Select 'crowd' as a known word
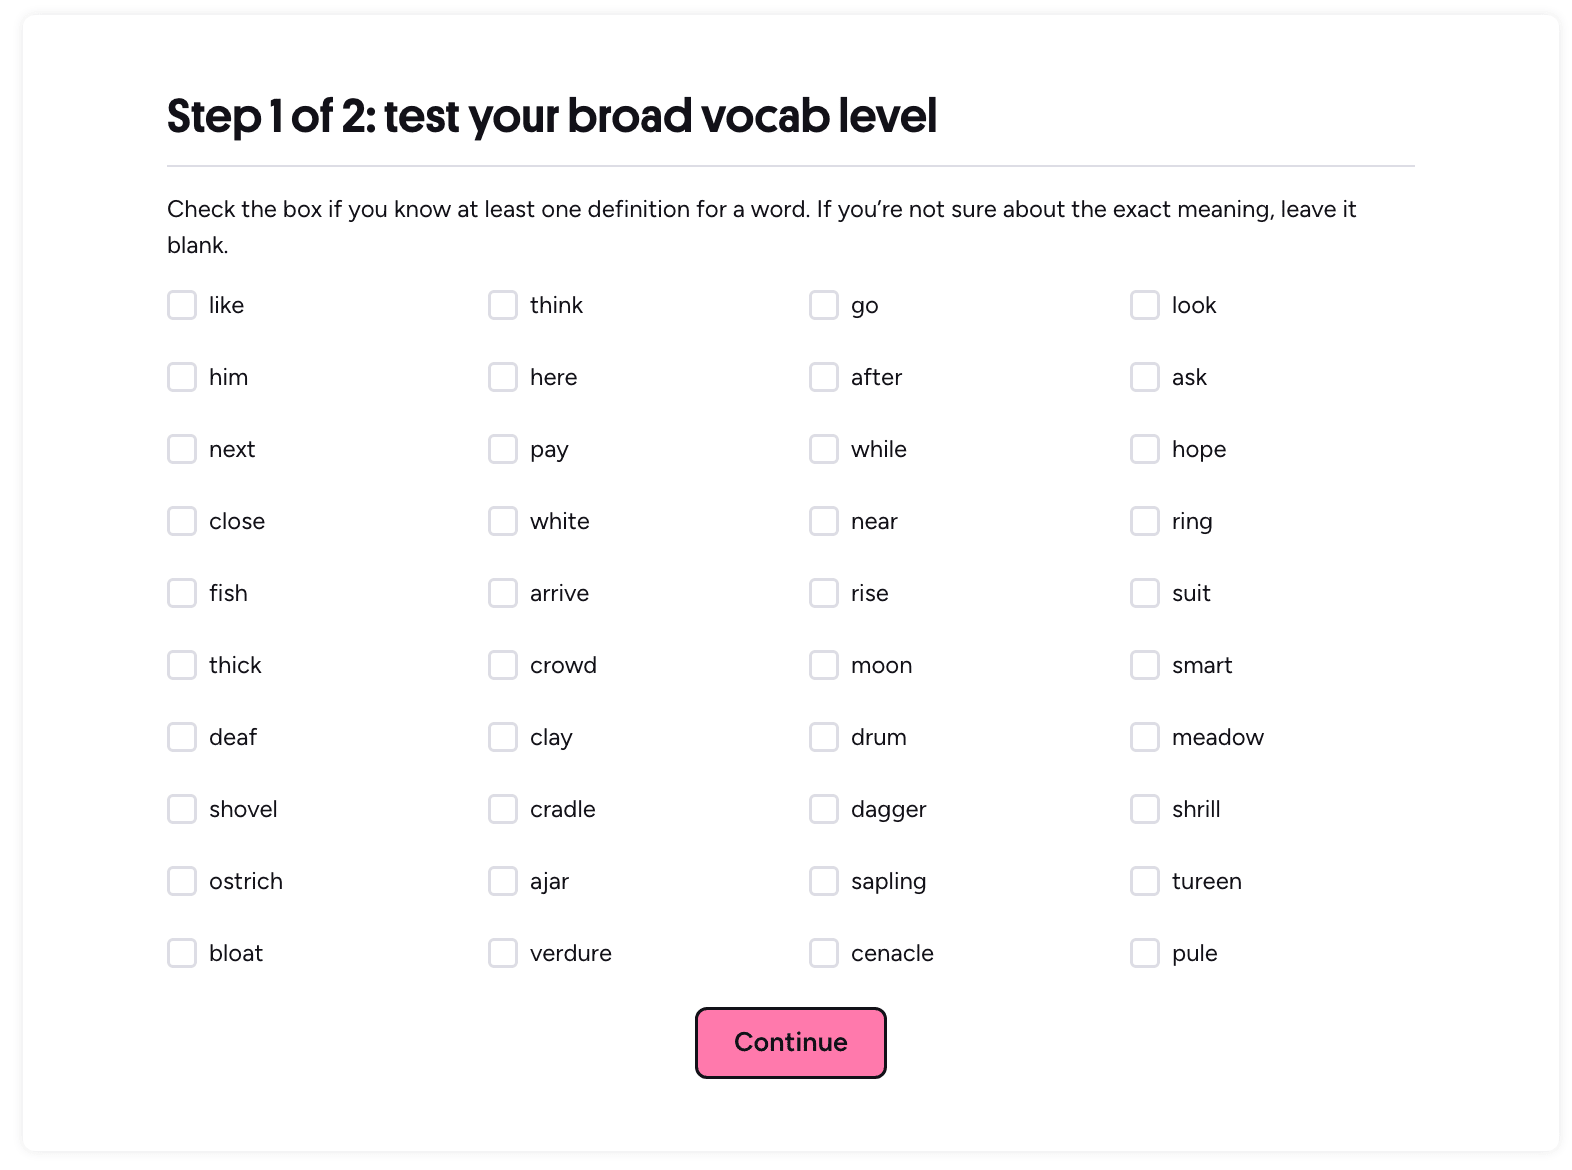Screen dimensions: 1572x1170 pyautogui.click(x=502, y=664)
